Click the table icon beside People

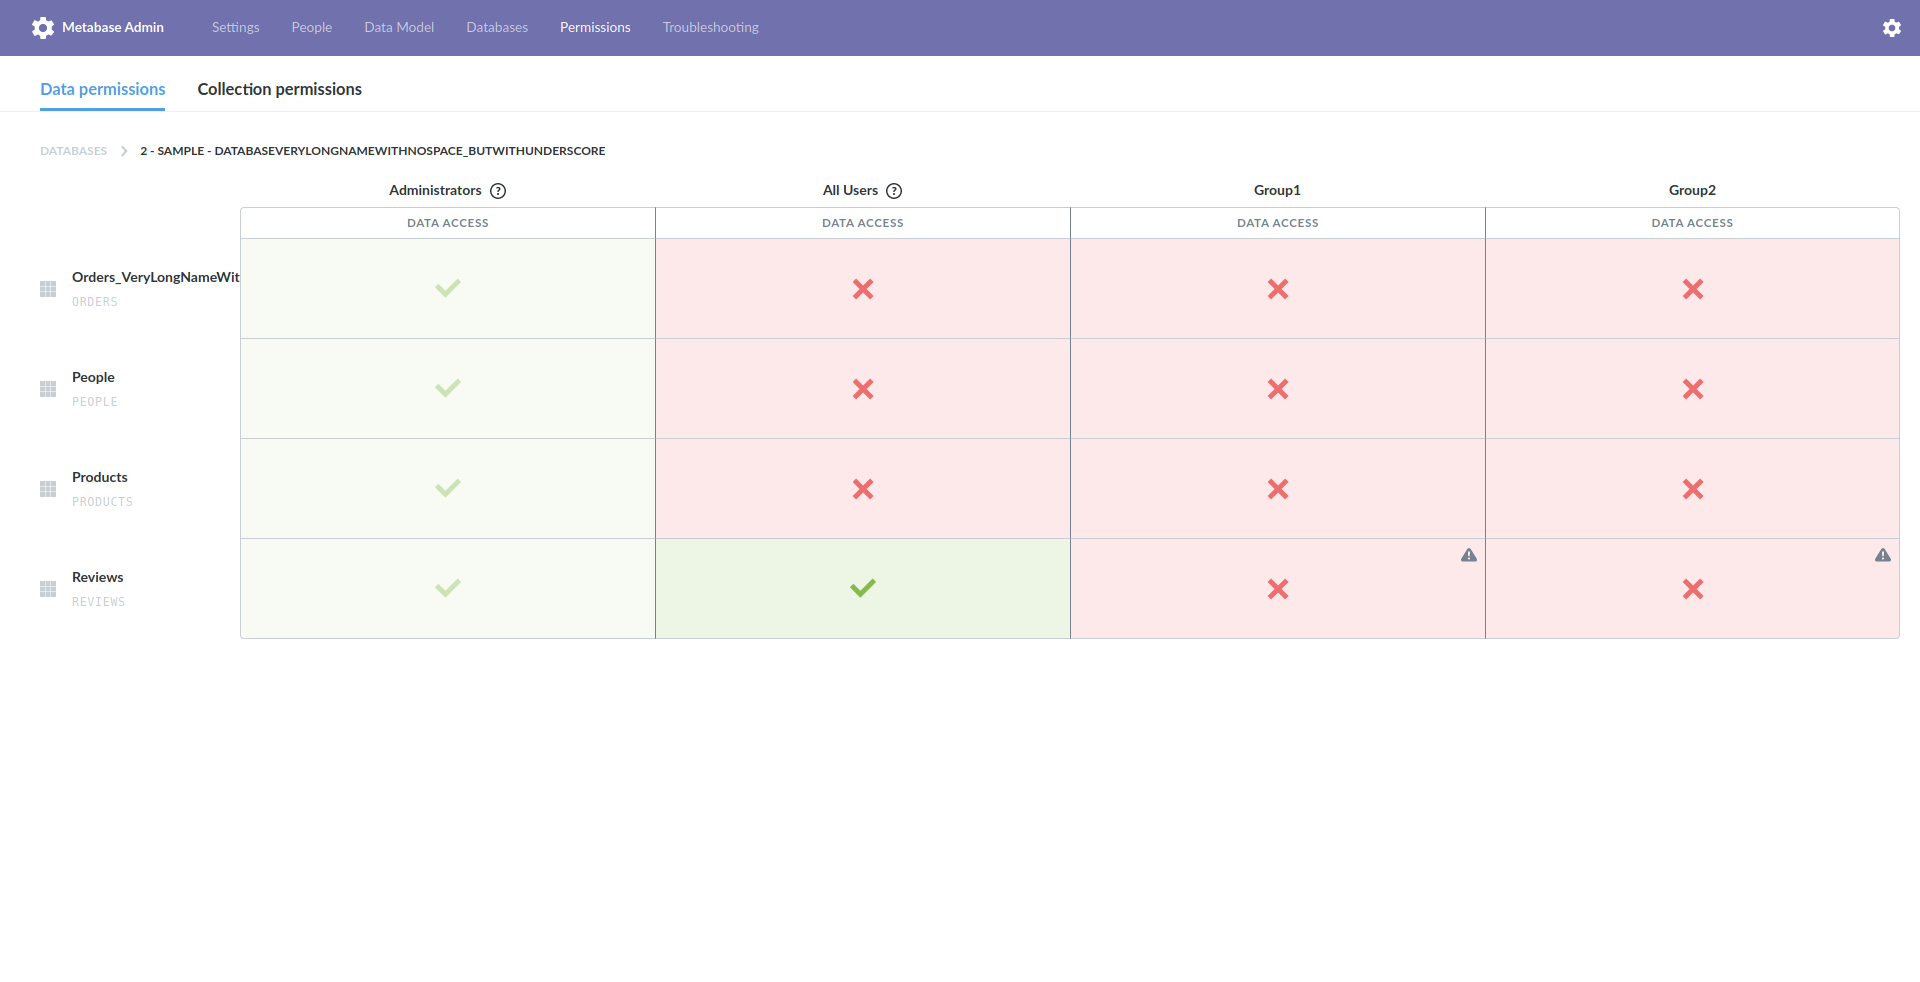coord(47,388)
